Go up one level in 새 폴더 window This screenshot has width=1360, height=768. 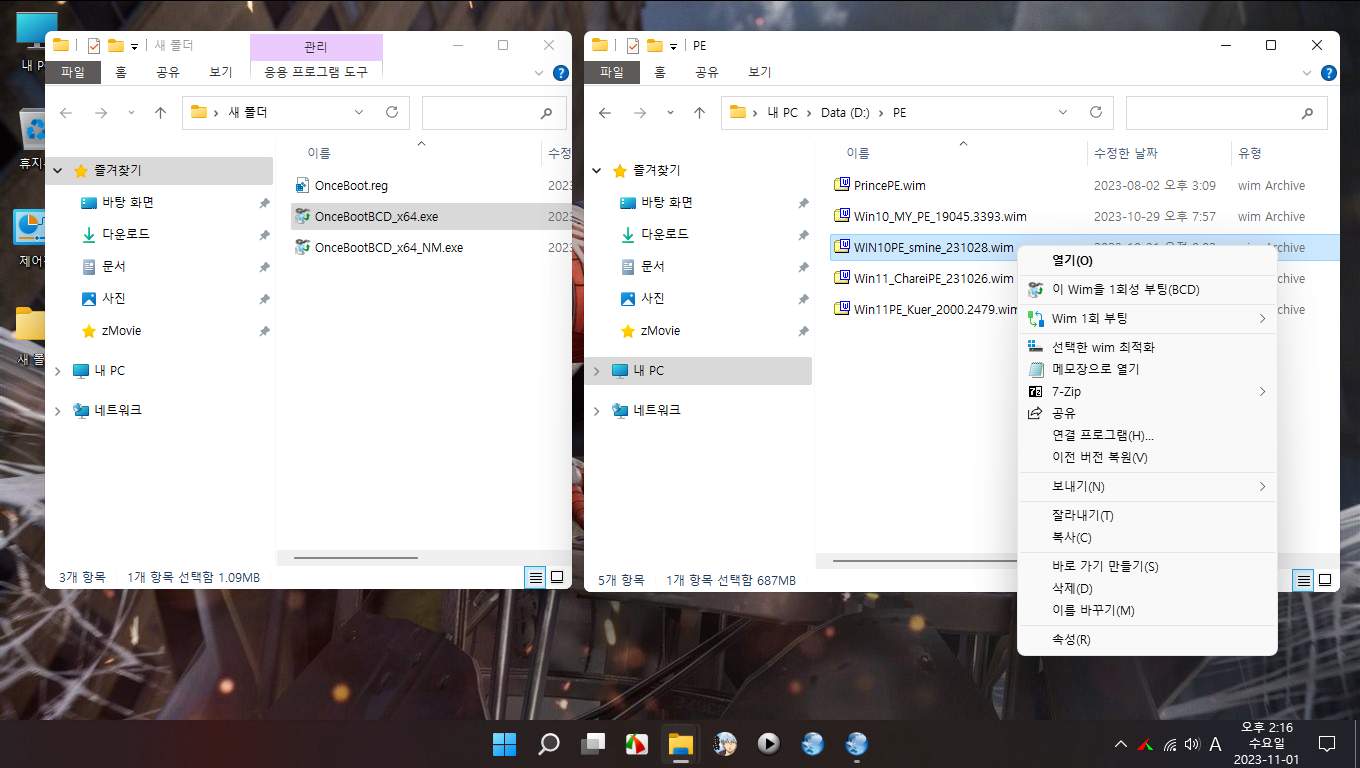pyautogui.click(x=160, y=113)
